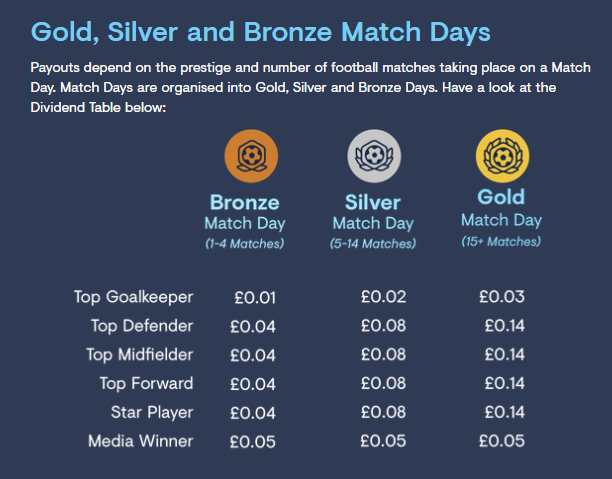Click the Gold medal badge icon
Screen dimensions: 612x479
(503, 156)
